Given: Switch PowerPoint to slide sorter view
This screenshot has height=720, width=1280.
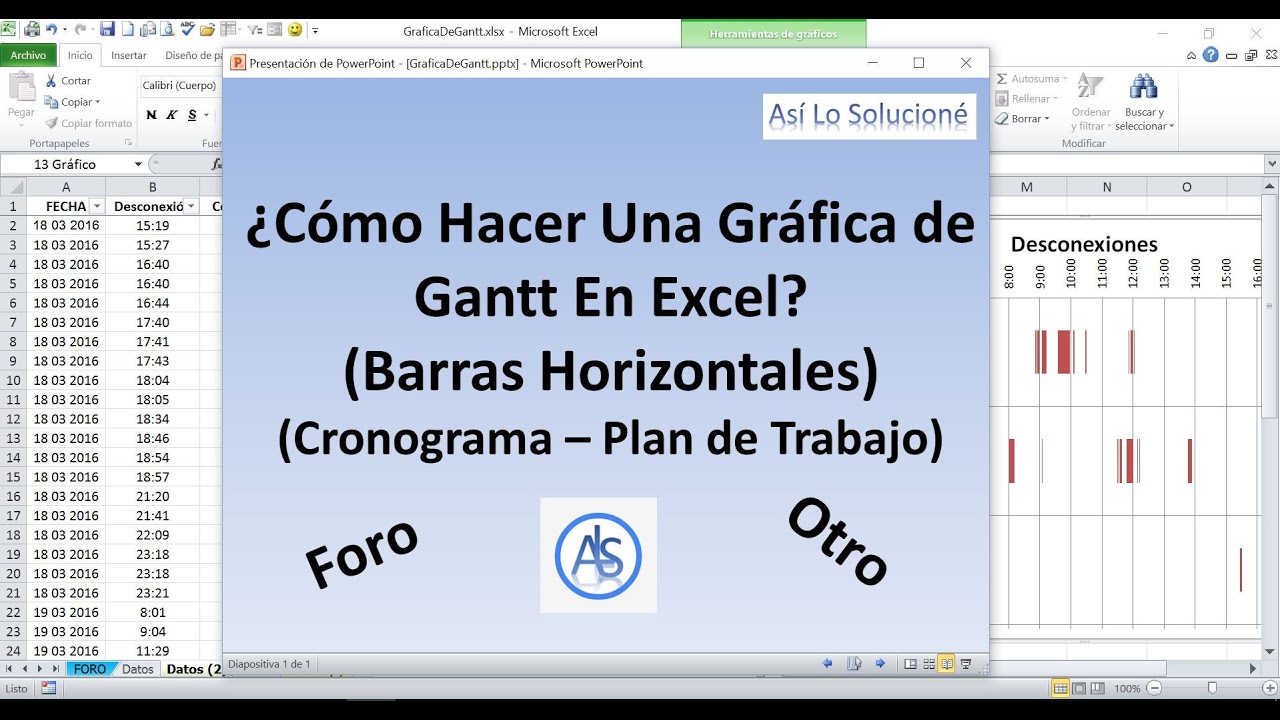Looking at the screenshot, I should tap(929, 663).
